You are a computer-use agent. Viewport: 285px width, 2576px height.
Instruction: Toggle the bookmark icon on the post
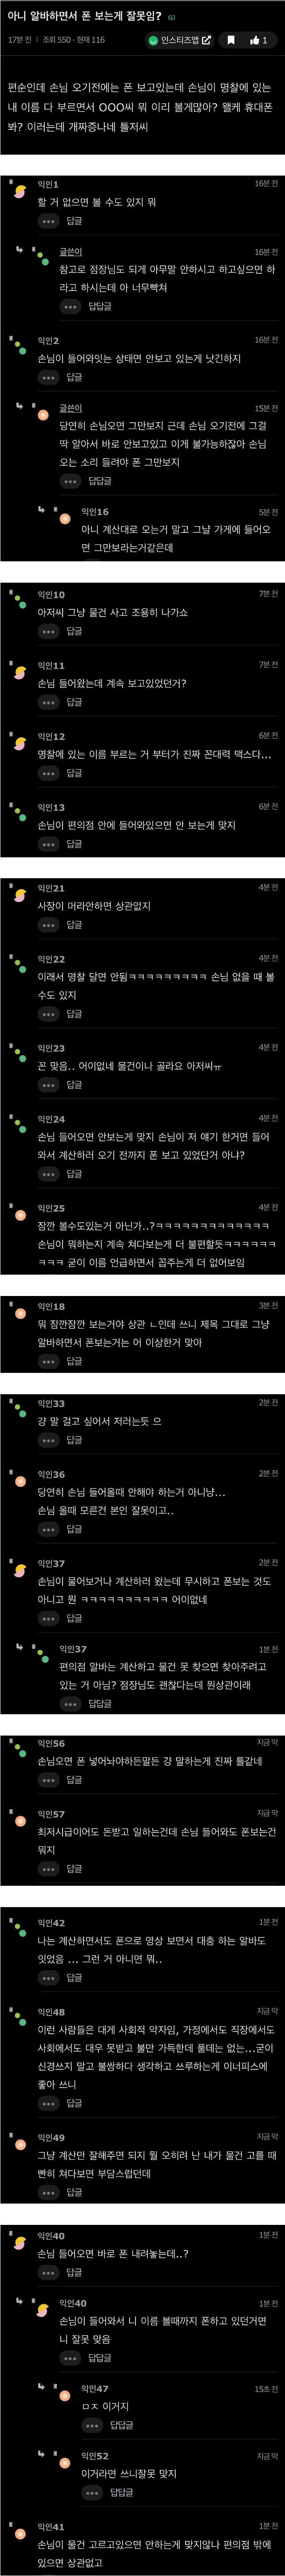(x=230, y=40)
